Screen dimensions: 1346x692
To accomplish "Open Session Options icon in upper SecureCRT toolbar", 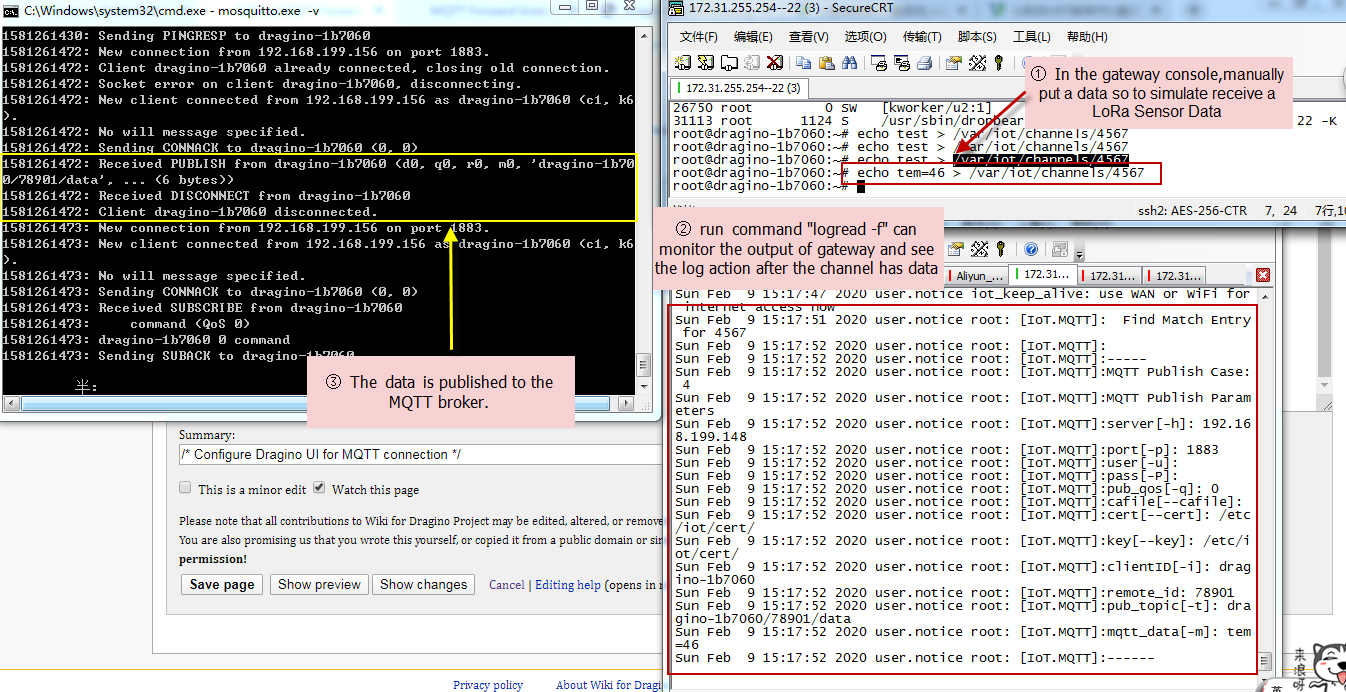I will coord(954,63).
